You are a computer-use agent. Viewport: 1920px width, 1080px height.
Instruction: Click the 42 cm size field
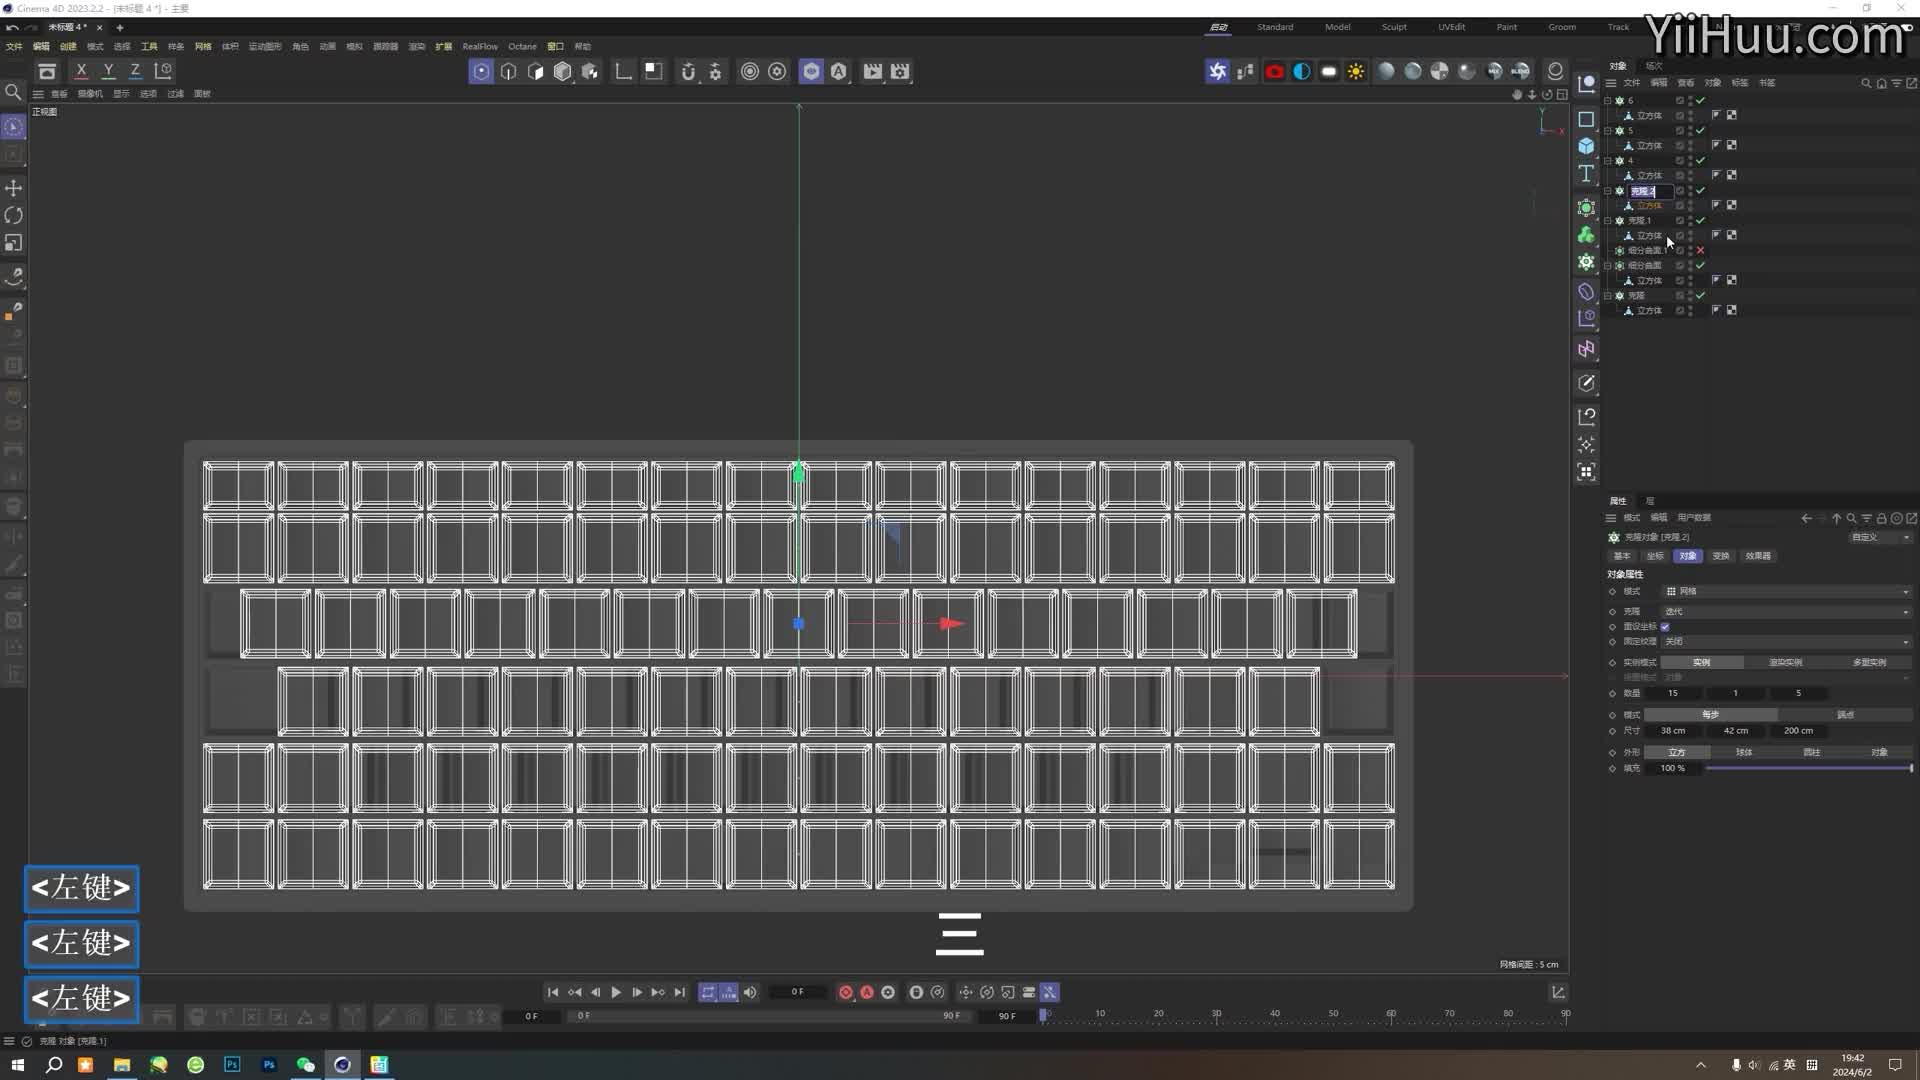[1735, 731]
